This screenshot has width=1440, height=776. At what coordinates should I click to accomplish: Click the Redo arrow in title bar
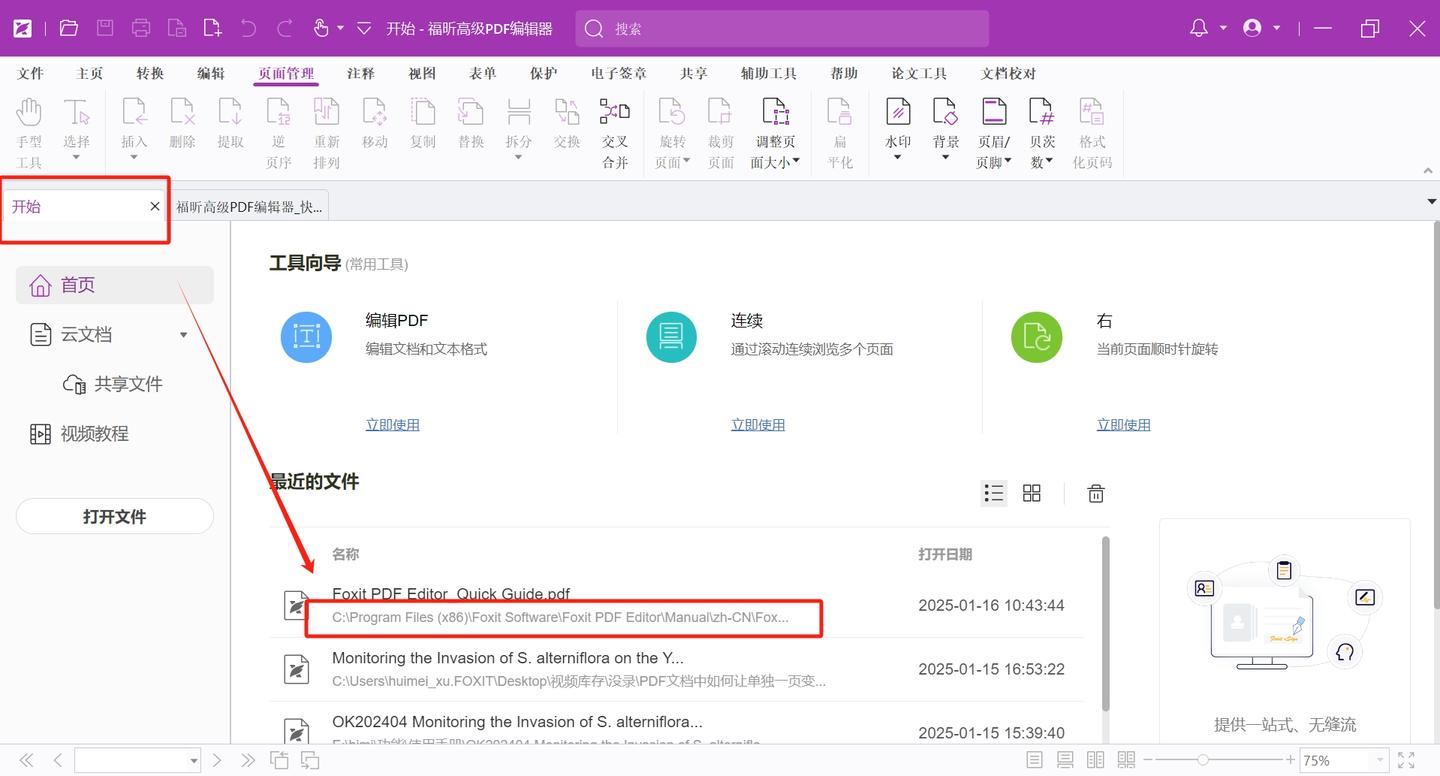tap(285, 28)
